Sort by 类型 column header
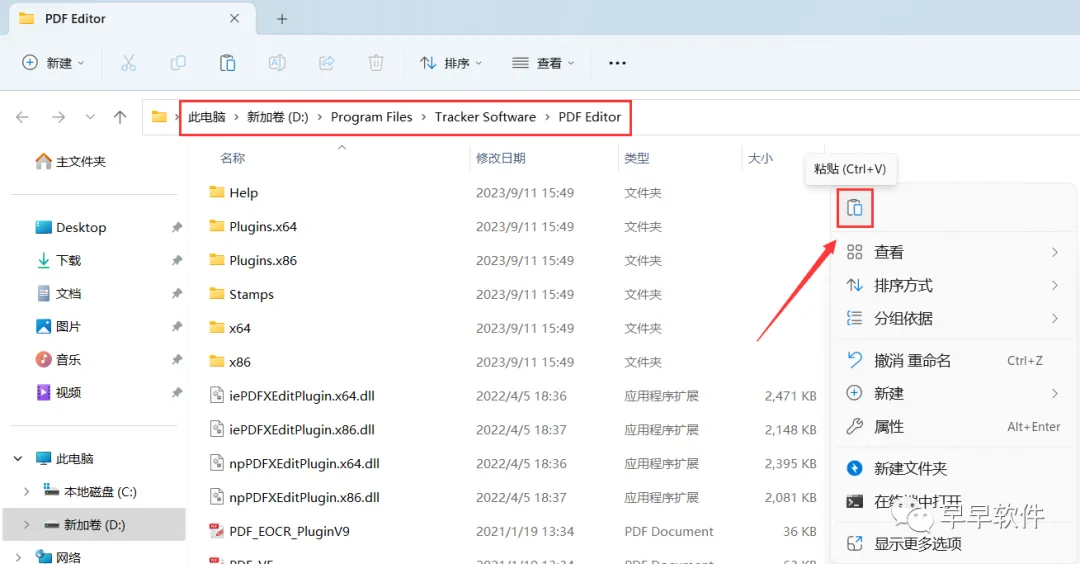The height and width of the screenshot is (564, 1080). tap(636, 158)
